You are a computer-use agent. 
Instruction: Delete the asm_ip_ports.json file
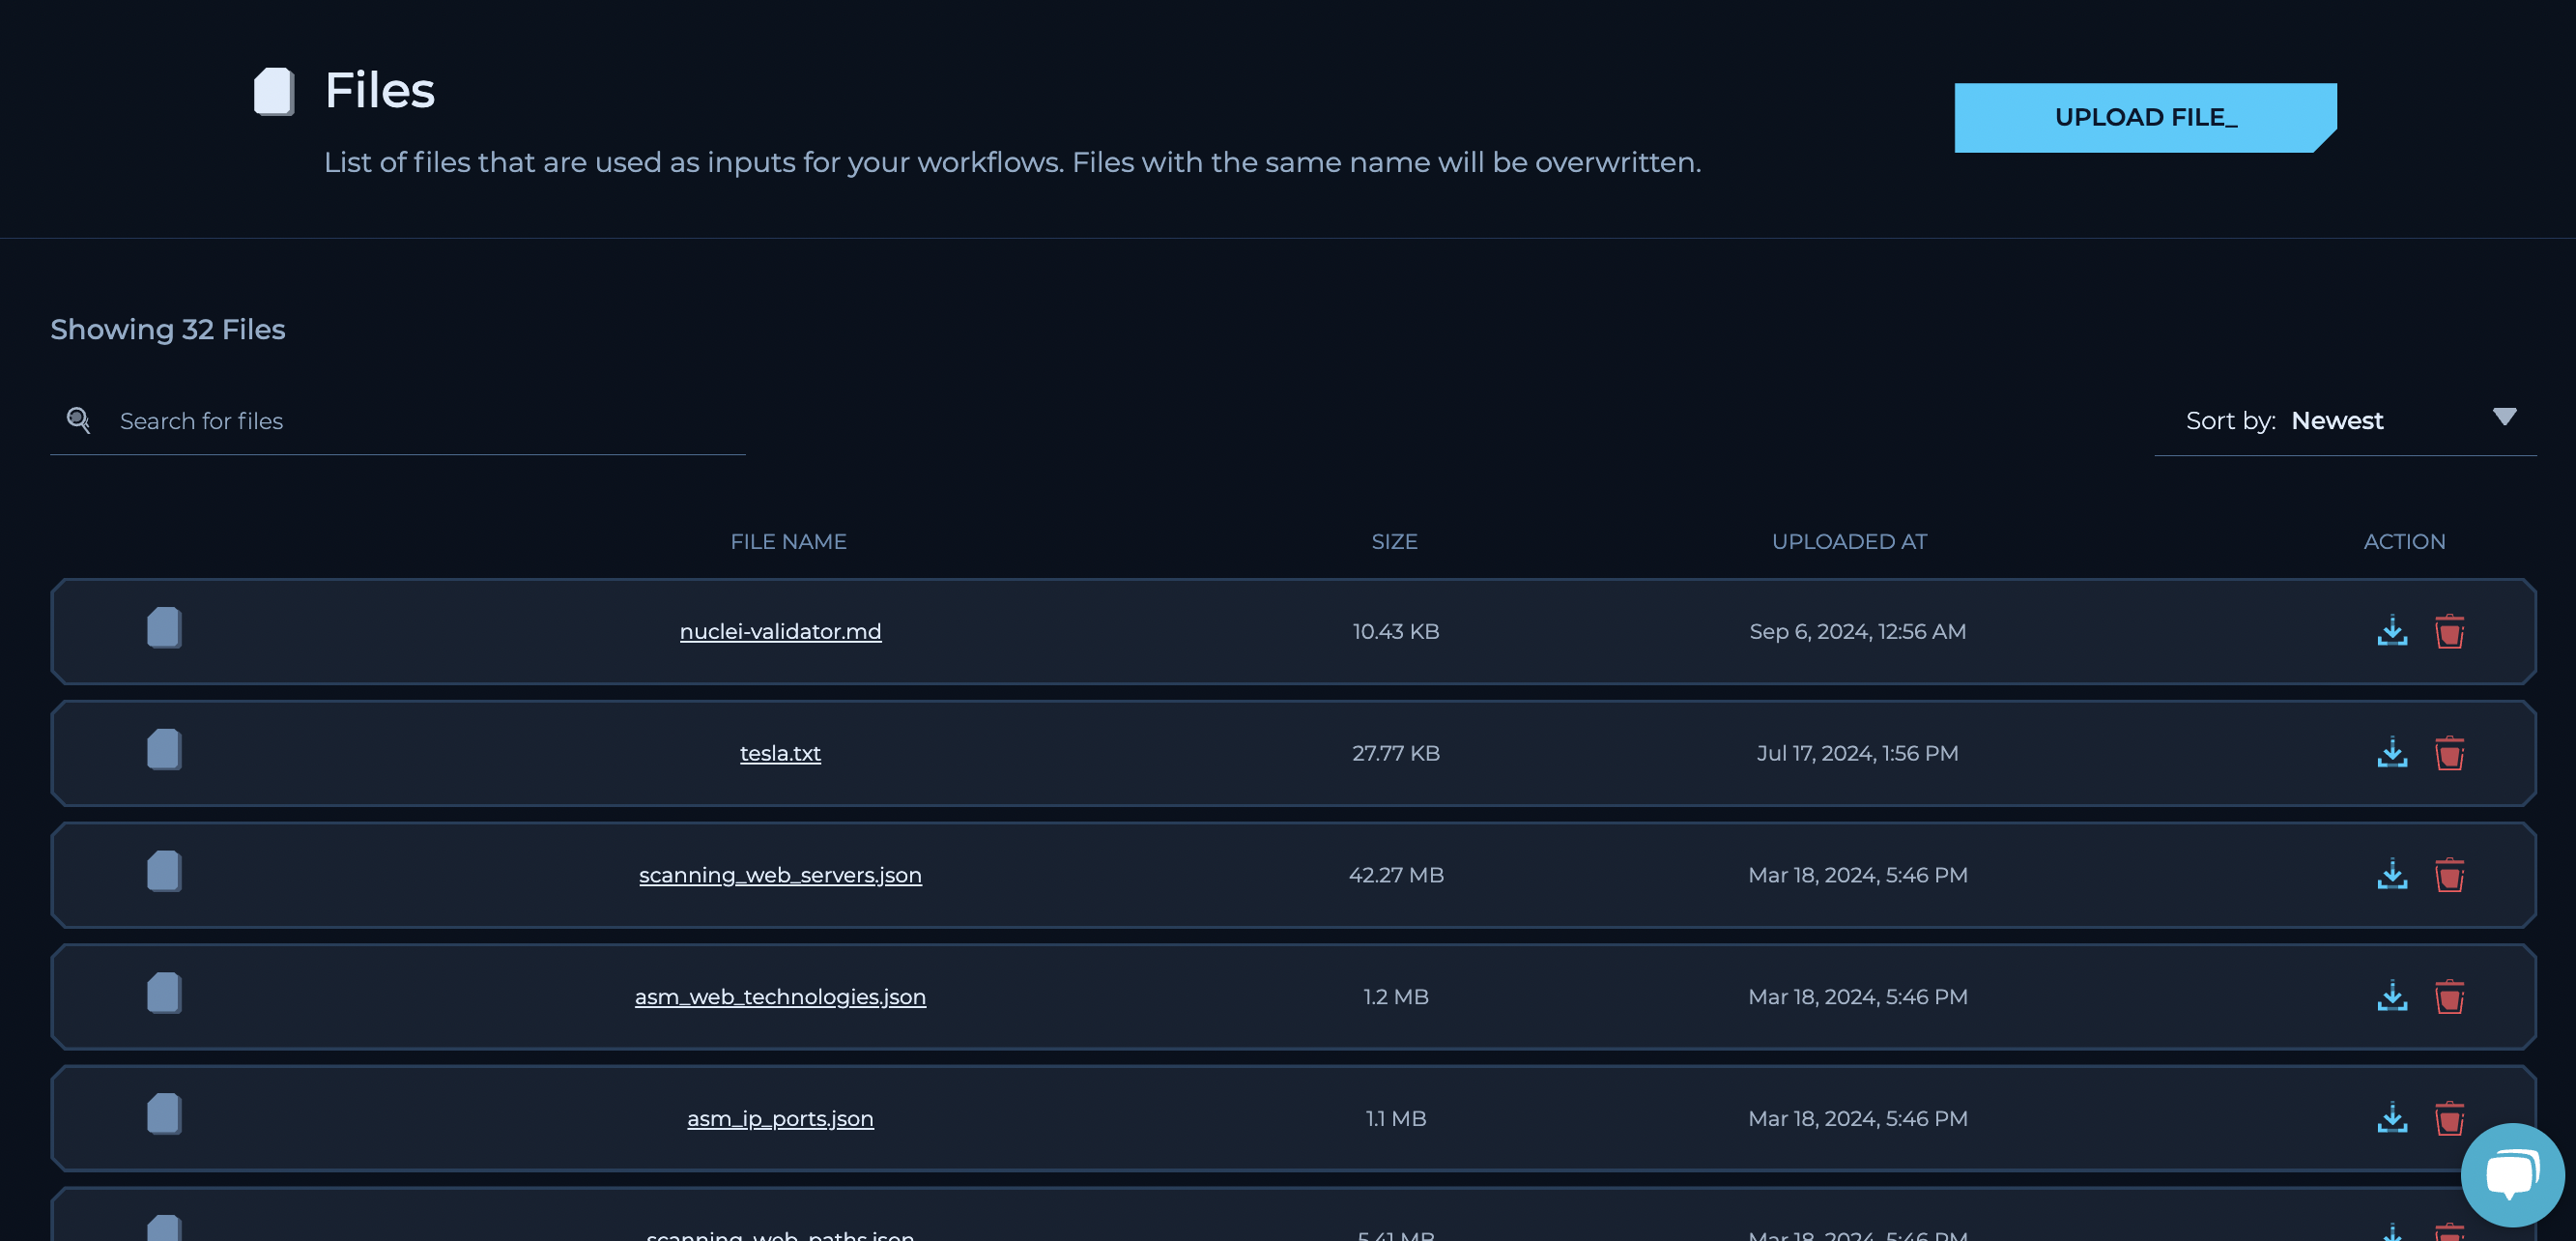coord(2449,1118)
